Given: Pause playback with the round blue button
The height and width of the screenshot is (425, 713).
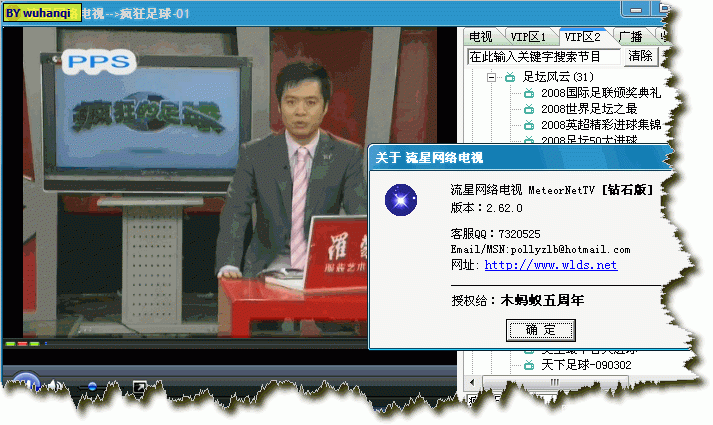Looking at the screenshot, I should 25,382.
